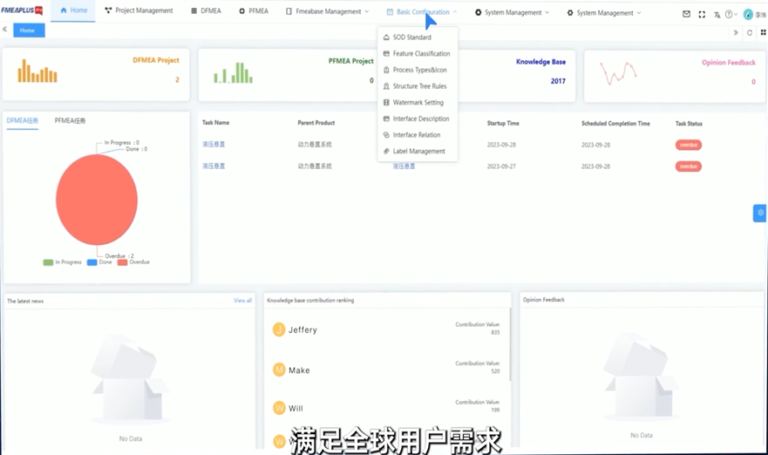Click the PFMEA Project green bar chart
The width and height of the screenshot is (768, 455).
point(233,72)
